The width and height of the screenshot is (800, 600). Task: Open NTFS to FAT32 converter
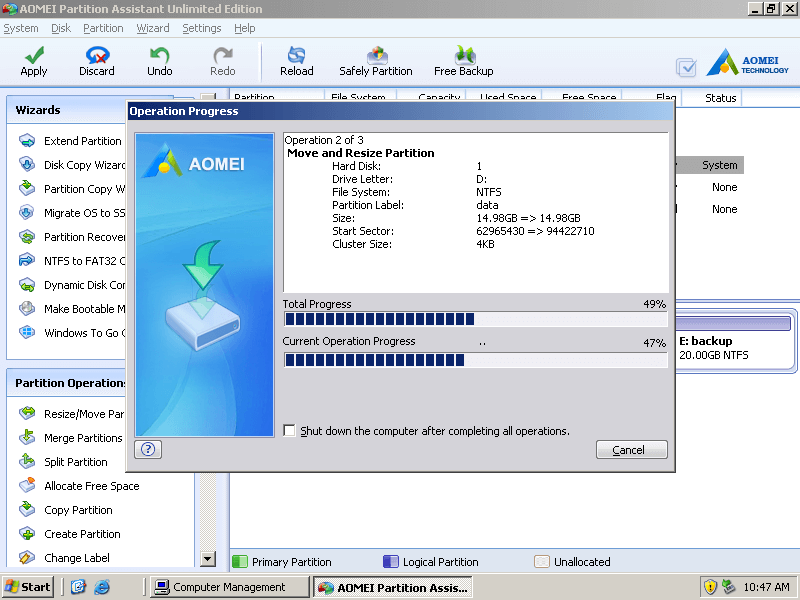pyautogui.click(x=71, y=261)
